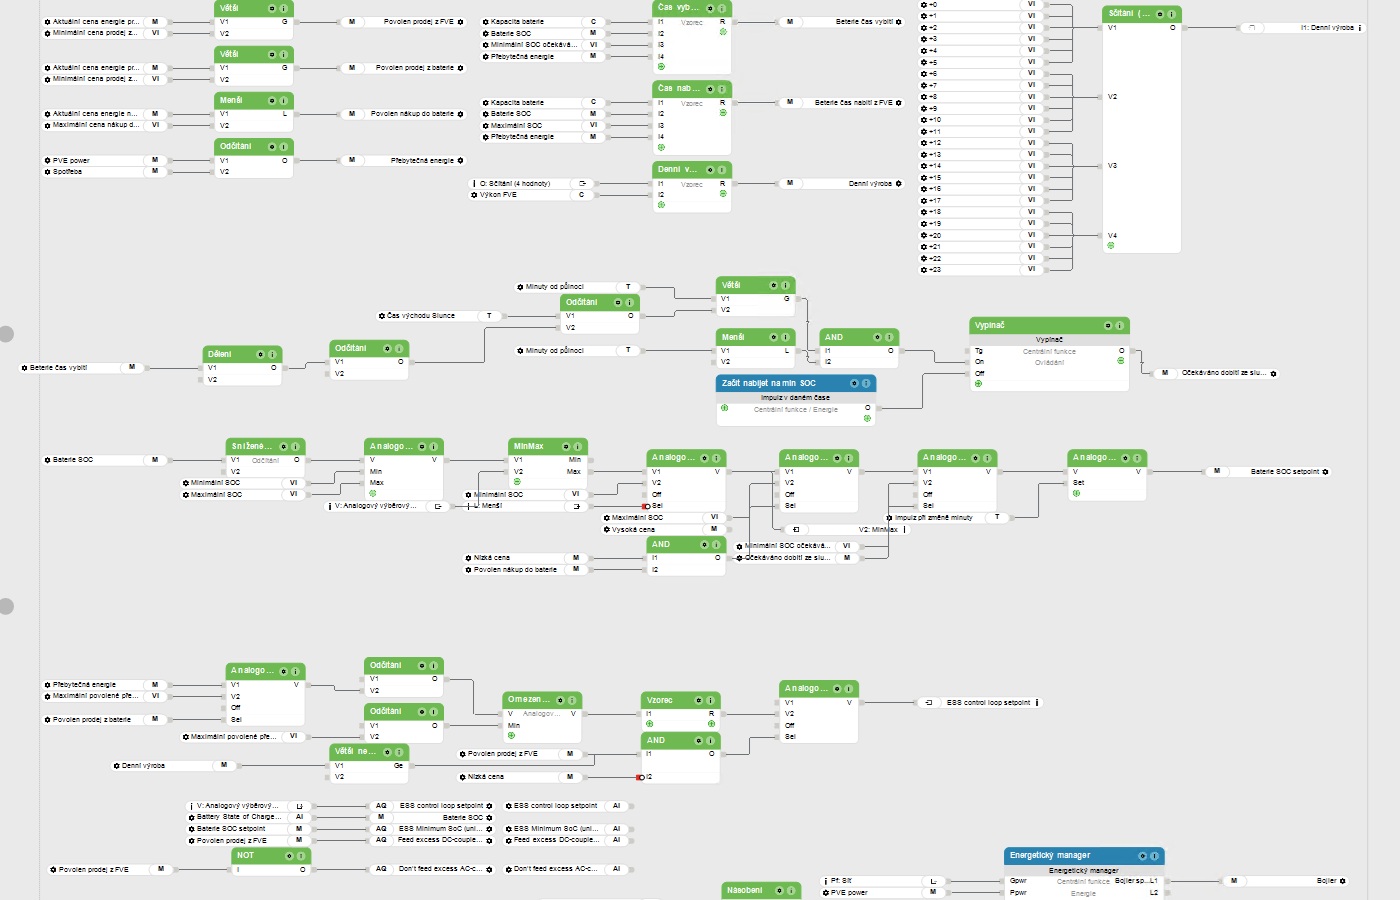Expand hidden inputs of the MinMax block

point(517,482)
